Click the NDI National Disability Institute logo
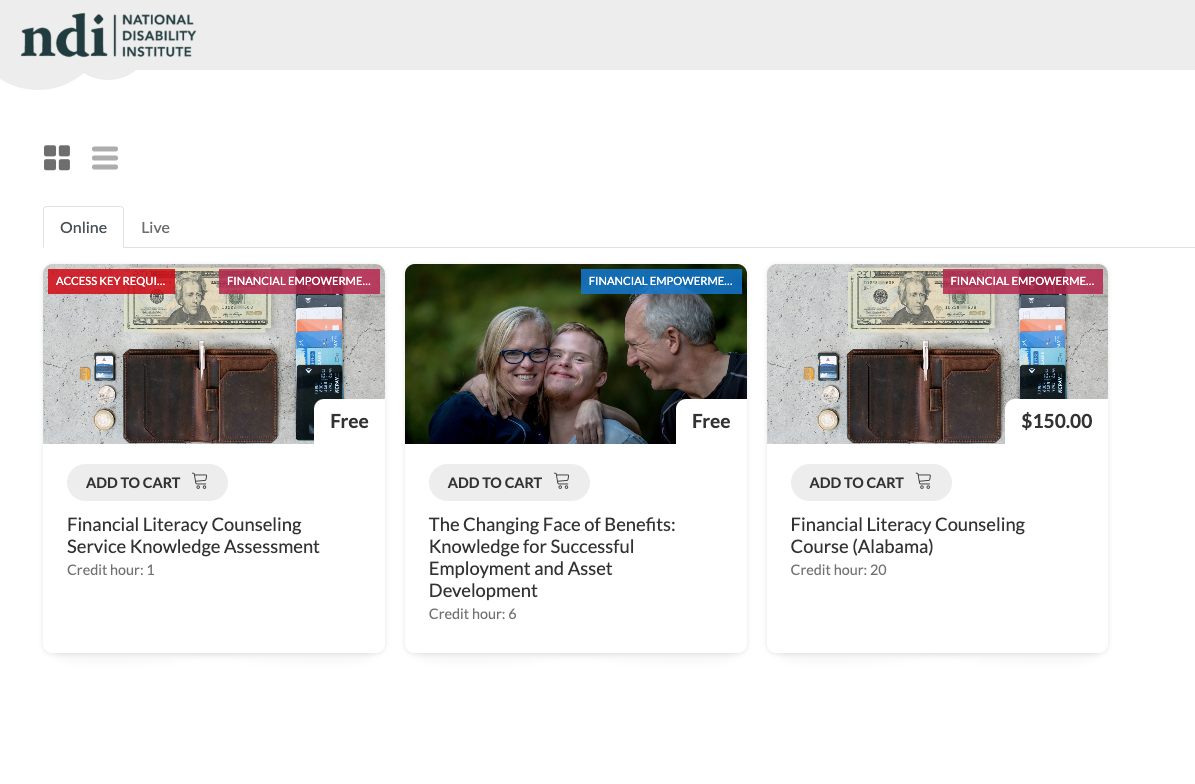This screenshot has height=784, width=1195. click(108, 36)
